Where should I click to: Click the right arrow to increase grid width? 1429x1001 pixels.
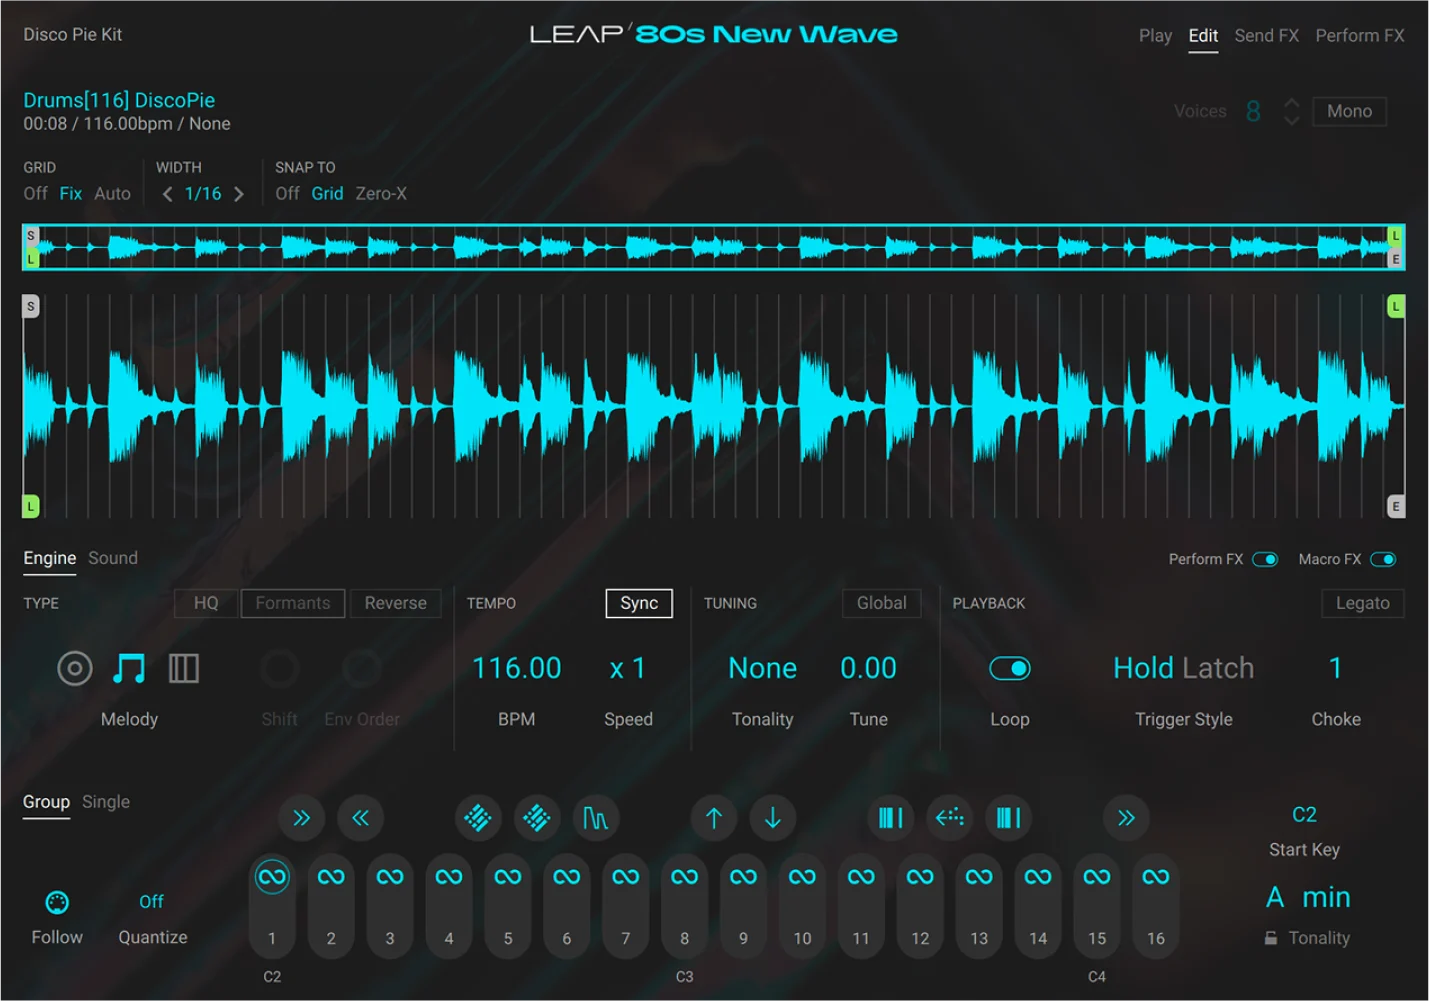pyautogui.click(x=238, y=193)
